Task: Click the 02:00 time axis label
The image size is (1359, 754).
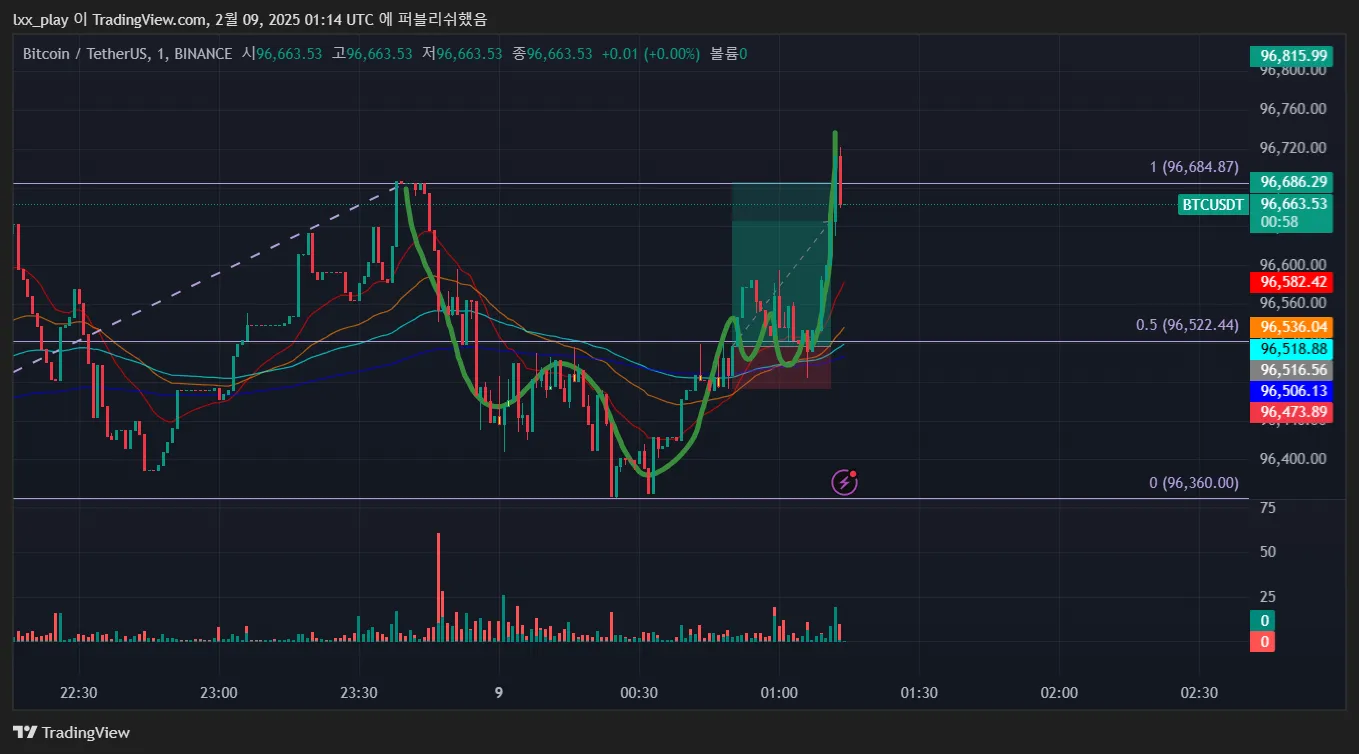Action: pos(1058,692)
